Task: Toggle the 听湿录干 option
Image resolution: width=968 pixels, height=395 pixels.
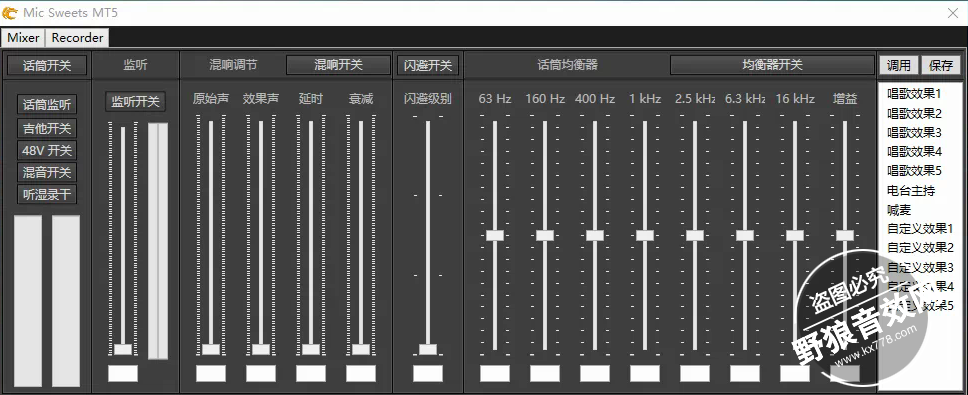Action: click(x=47, y=194)
